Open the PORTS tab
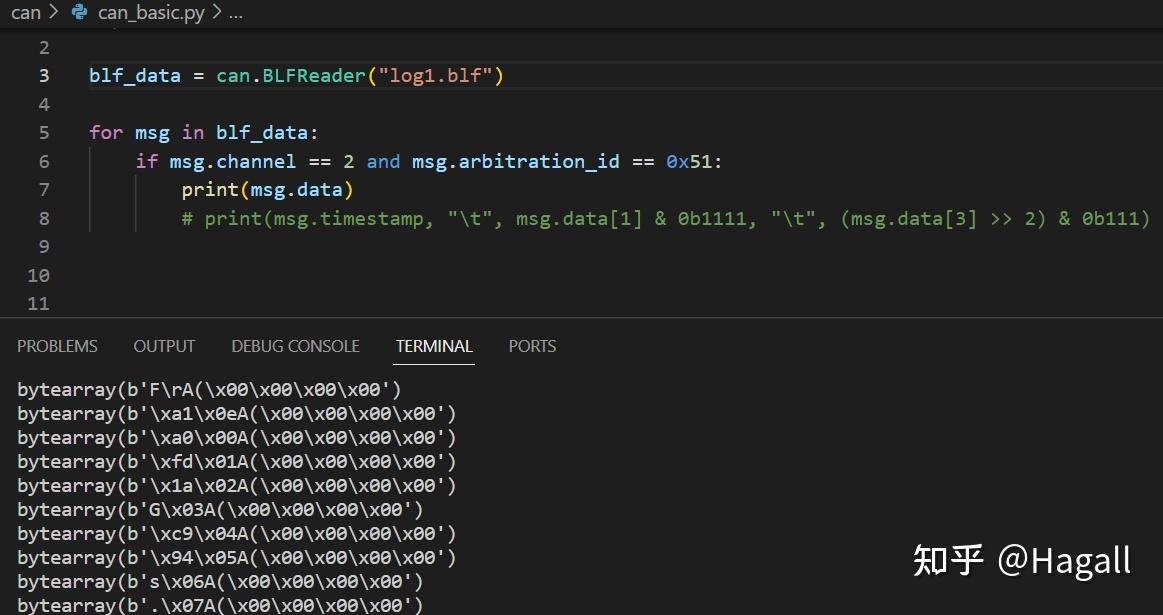Screen dimensions: 1163x615 click(x=532, y=346)
